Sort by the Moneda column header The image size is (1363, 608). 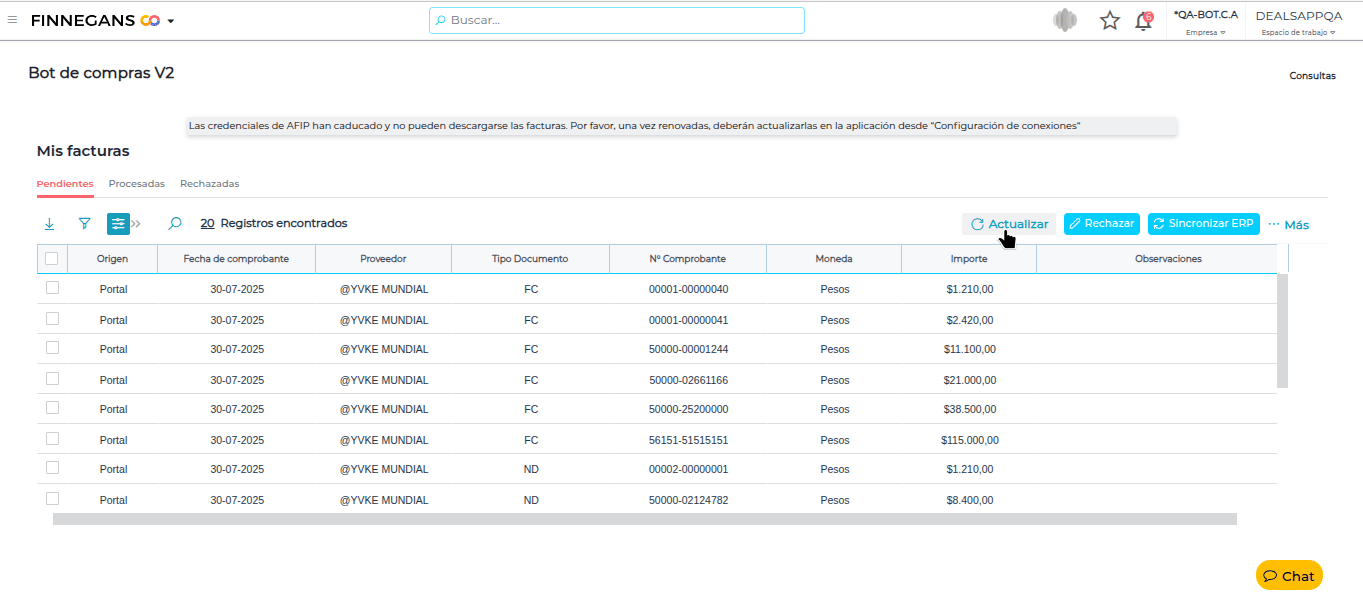[834, 258]
